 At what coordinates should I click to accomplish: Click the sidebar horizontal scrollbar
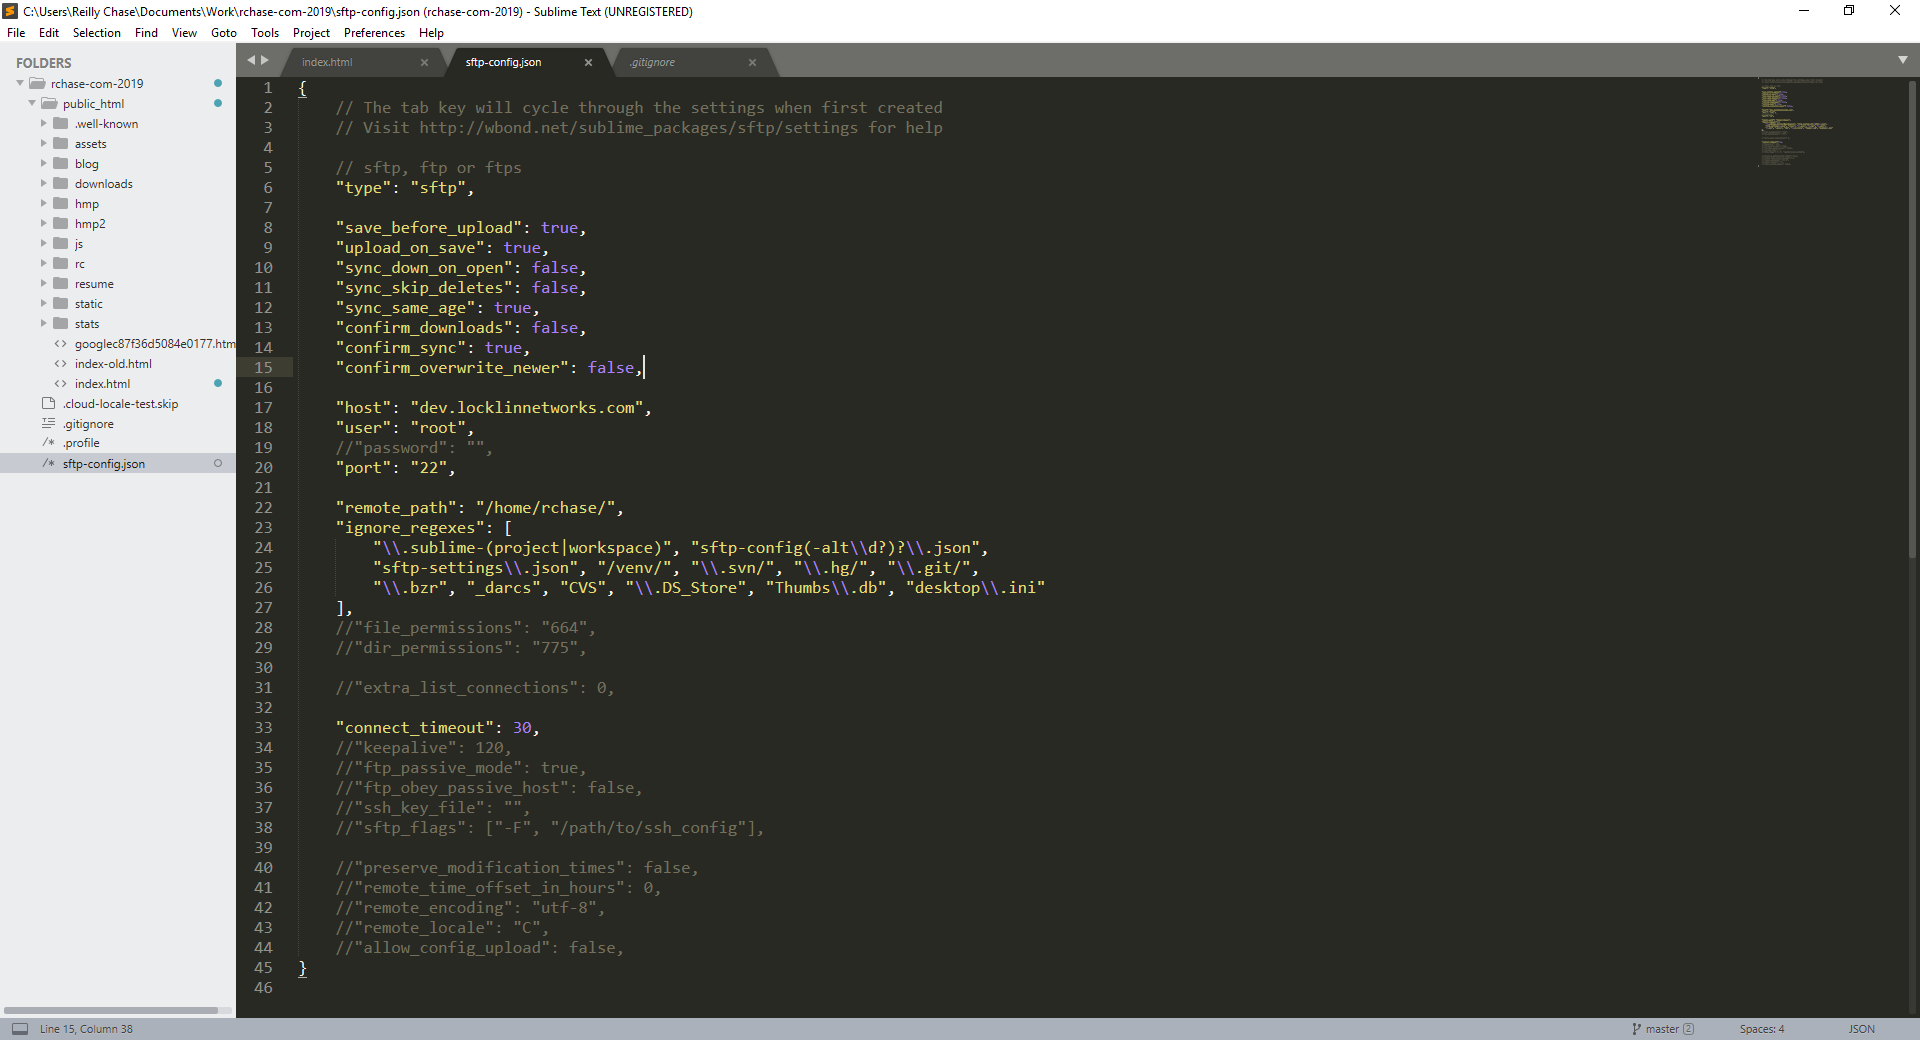pyautogui.click(x=110, y=1010)
